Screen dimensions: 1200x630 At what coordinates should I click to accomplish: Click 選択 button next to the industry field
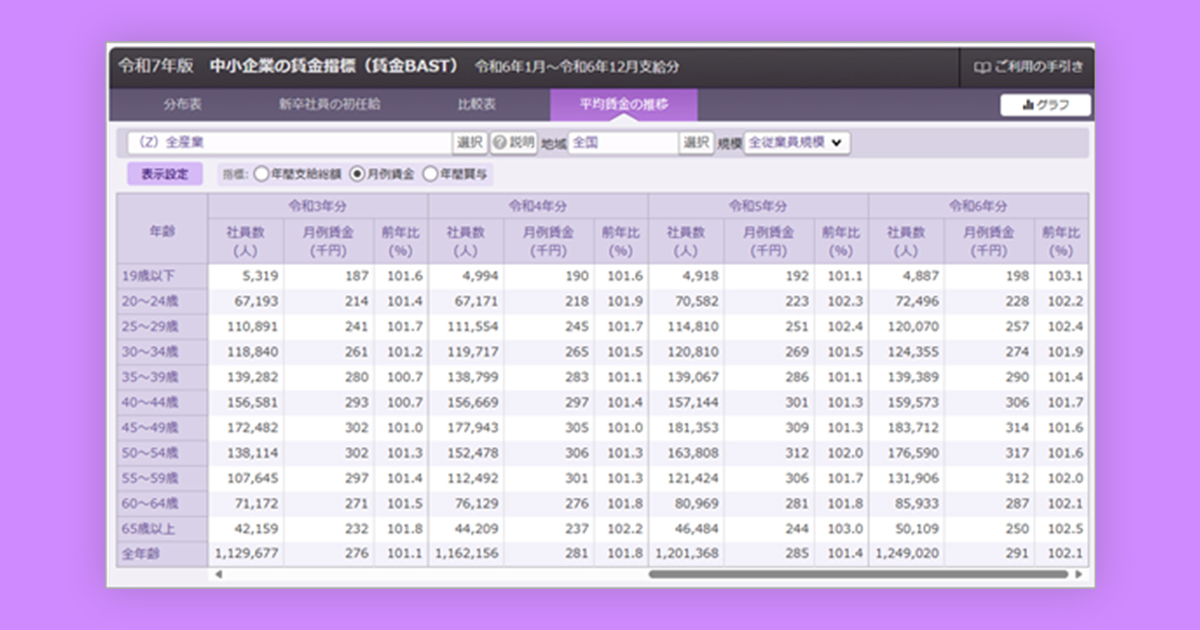(x=470, y=143)
